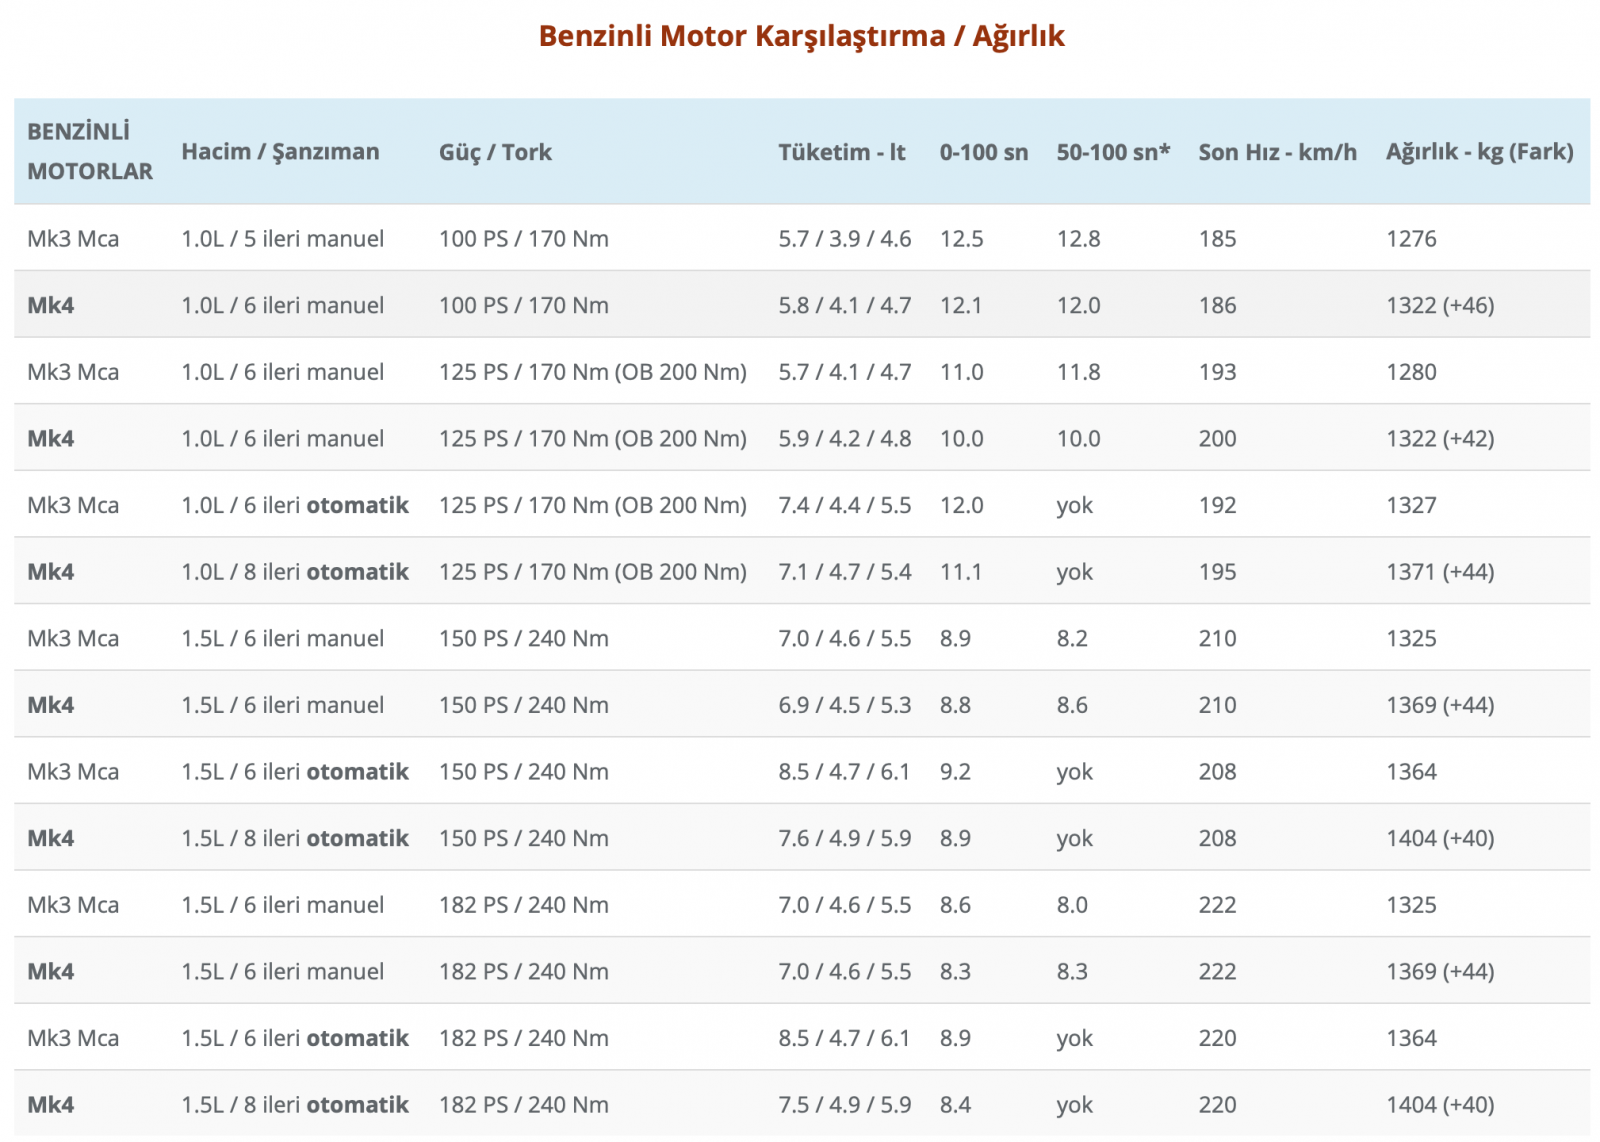Click weight '1322 (+46)'
1600x1142 pixels.
click(1440, 306)
